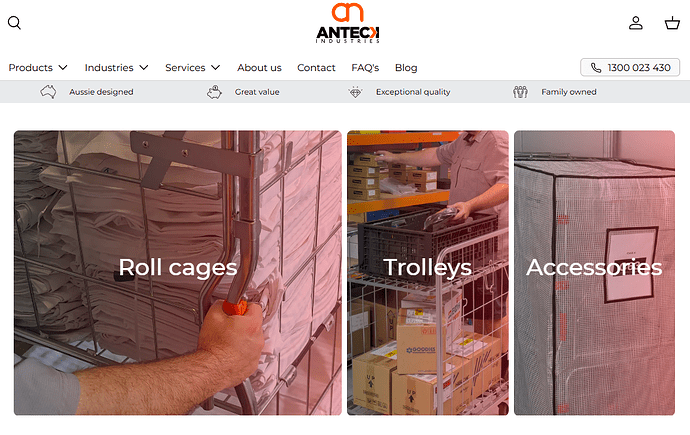Go to the About us page
The width and height of the screenshot is (690, 435).
(x=259, y=68)
